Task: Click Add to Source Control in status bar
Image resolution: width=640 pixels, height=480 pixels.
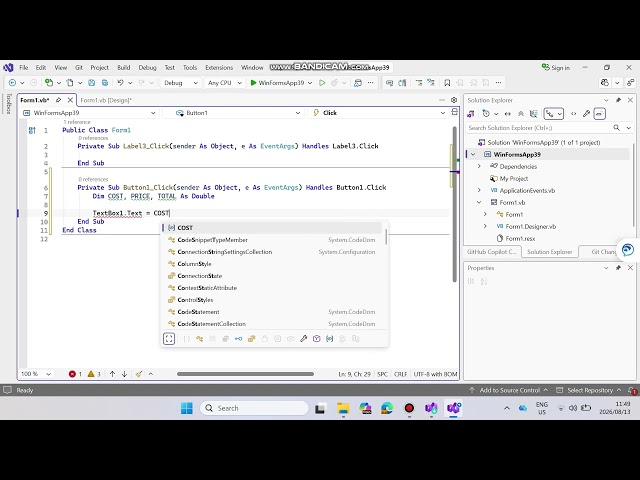Action: tap(509, 390)
